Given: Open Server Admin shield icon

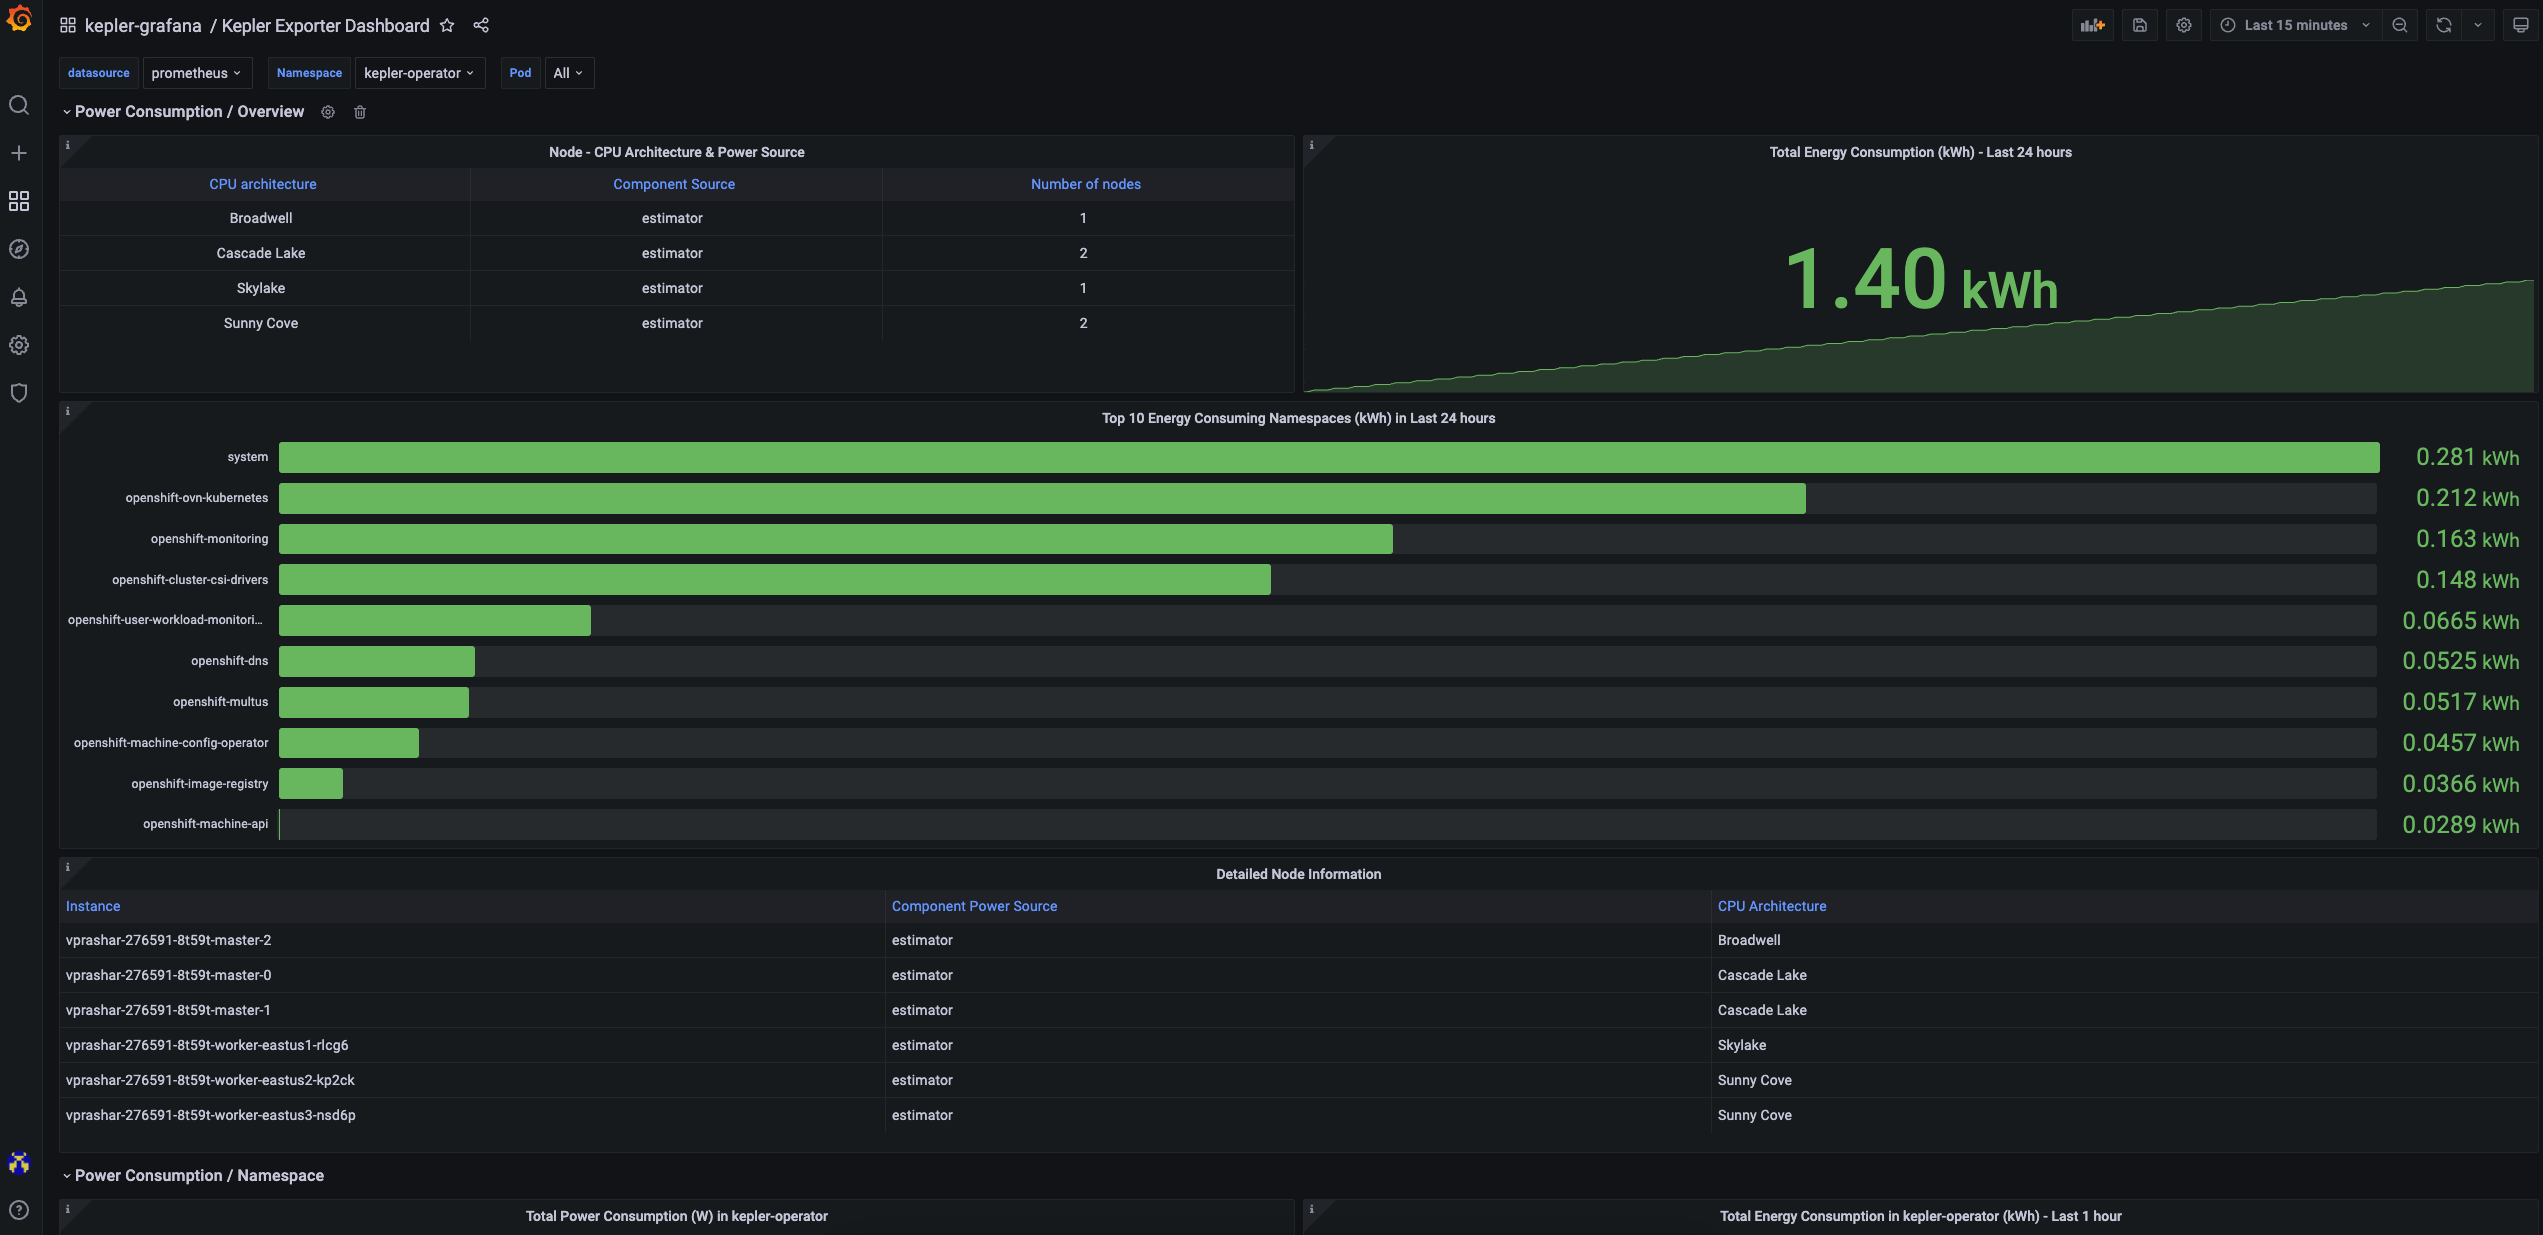Looking at the screenshot, I should pyautogui.click(x=19, y=393).
